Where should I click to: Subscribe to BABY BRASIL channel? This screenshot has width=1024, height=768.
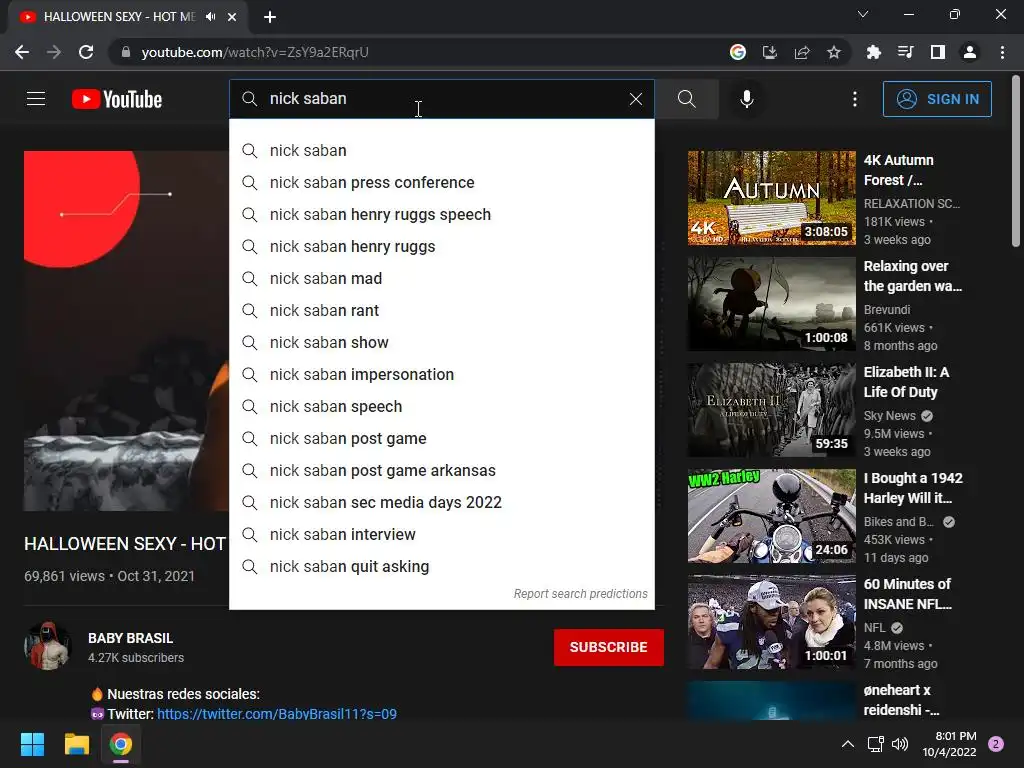(x=609, y=647)
